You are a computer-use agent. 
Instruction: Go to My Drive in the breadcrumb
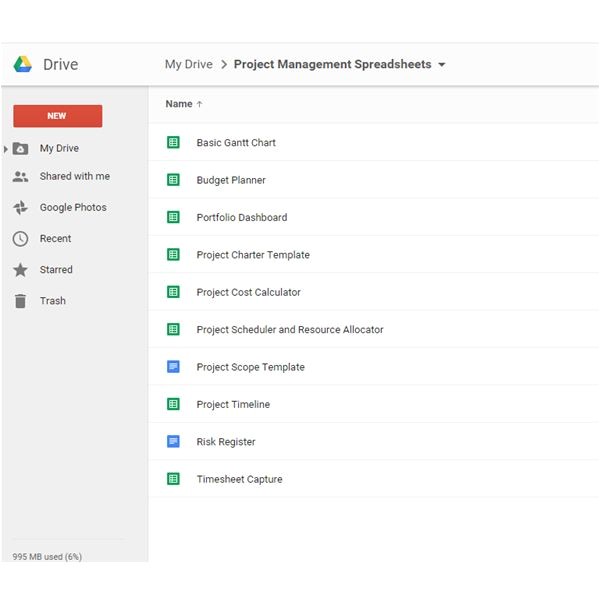click(x=188, y=65)
